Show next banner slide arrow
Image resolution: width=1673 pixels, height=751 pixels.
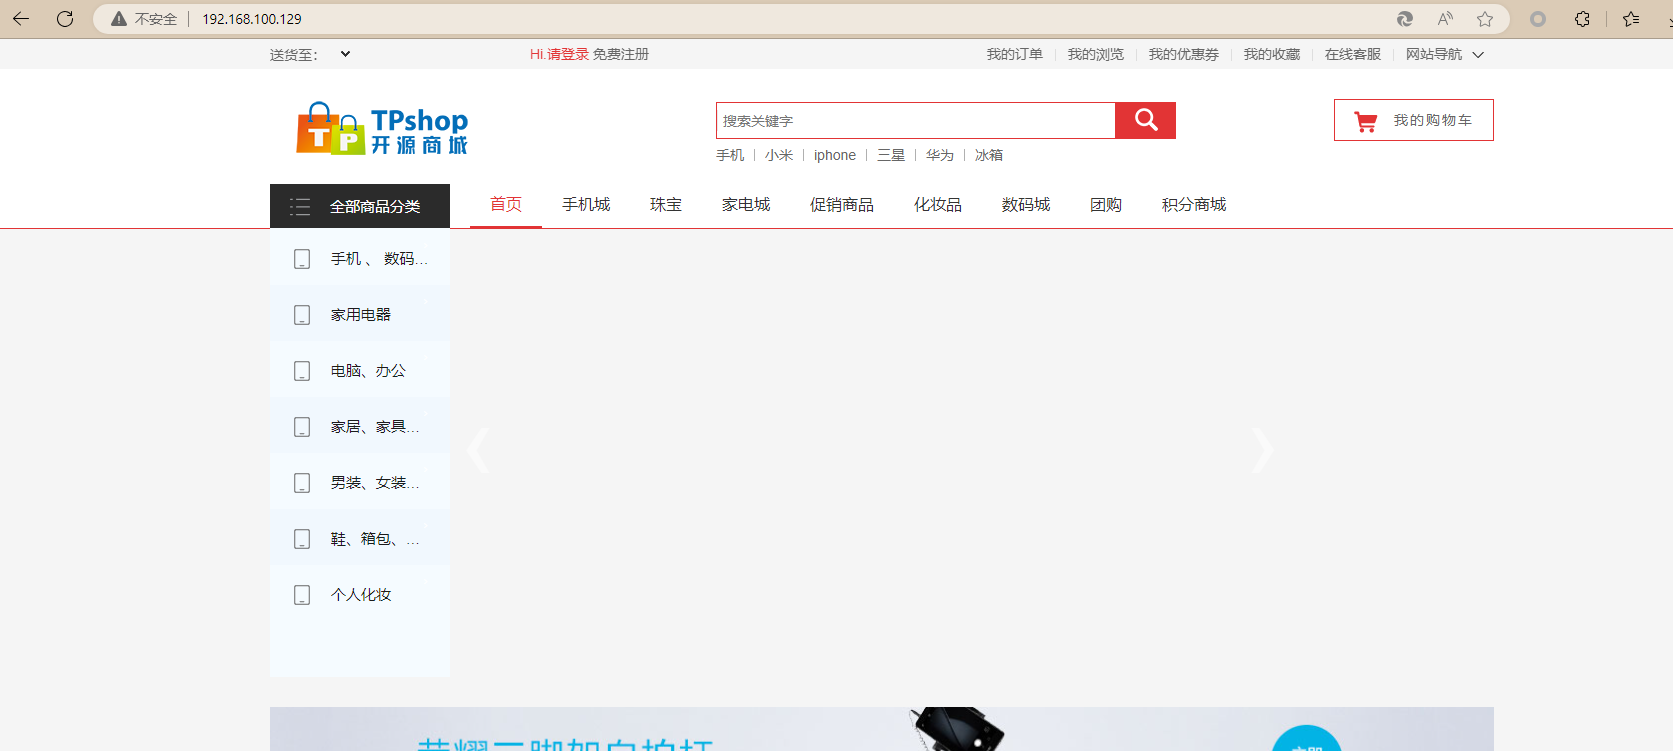click(1263, 450)
